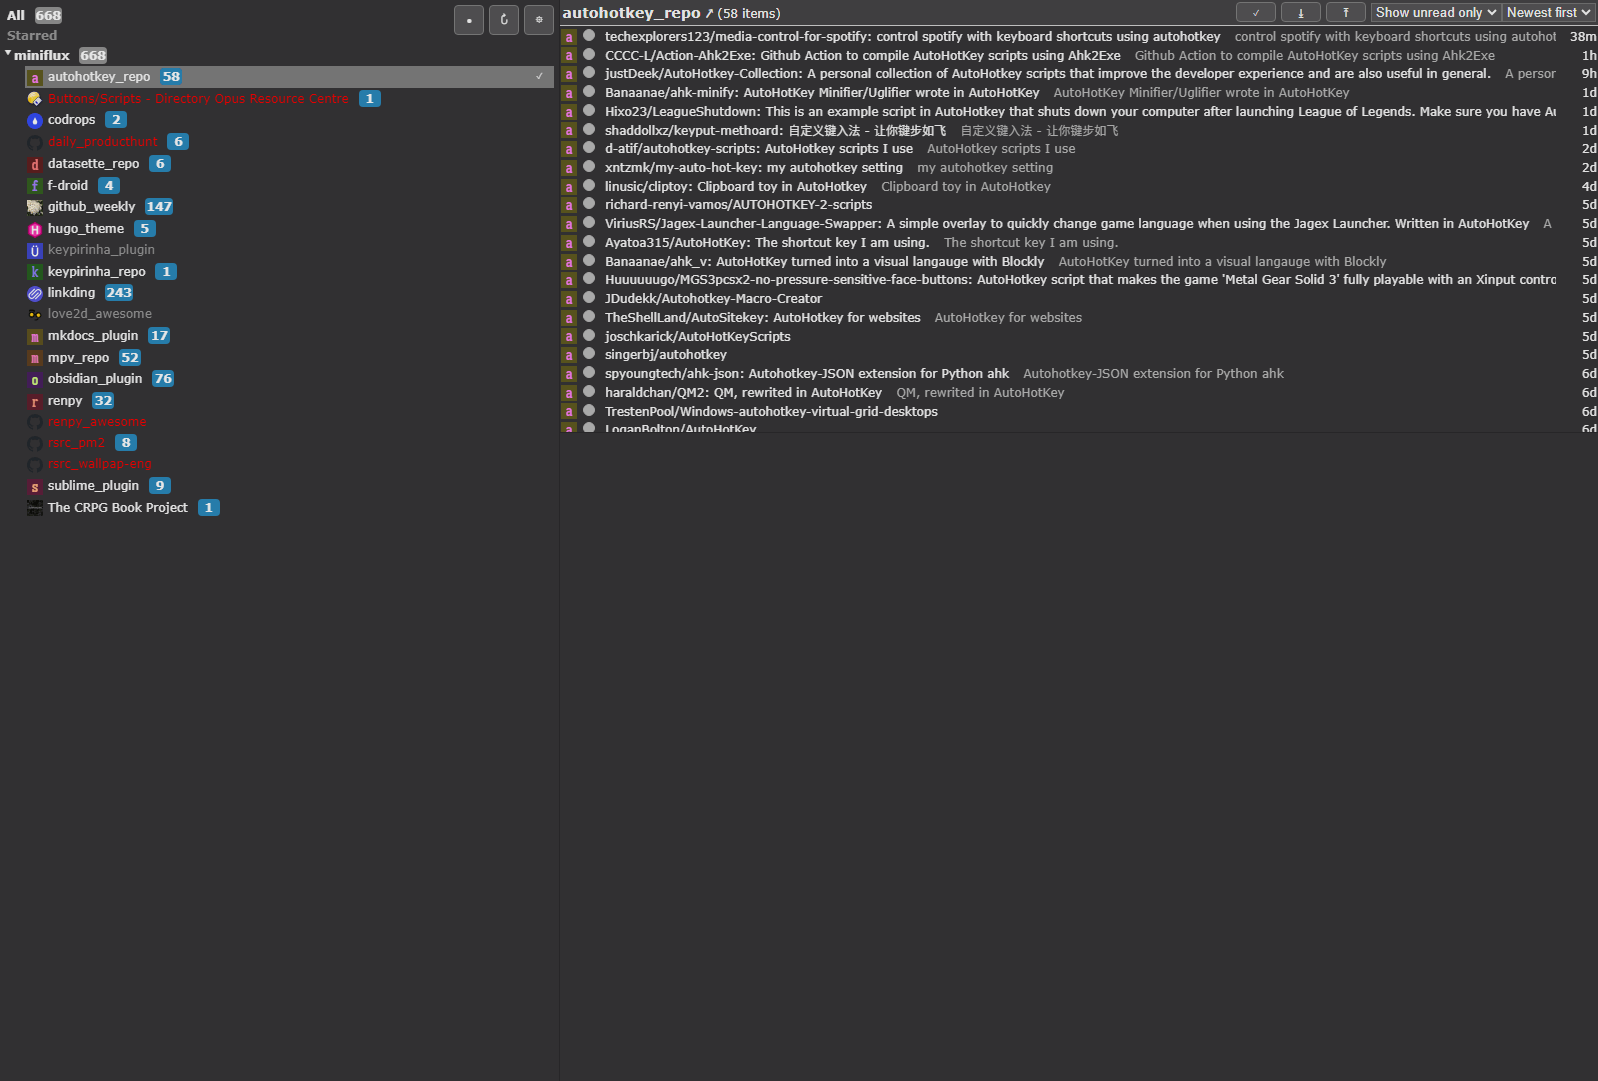Open the renpy_awesome feed

(97, 422)
